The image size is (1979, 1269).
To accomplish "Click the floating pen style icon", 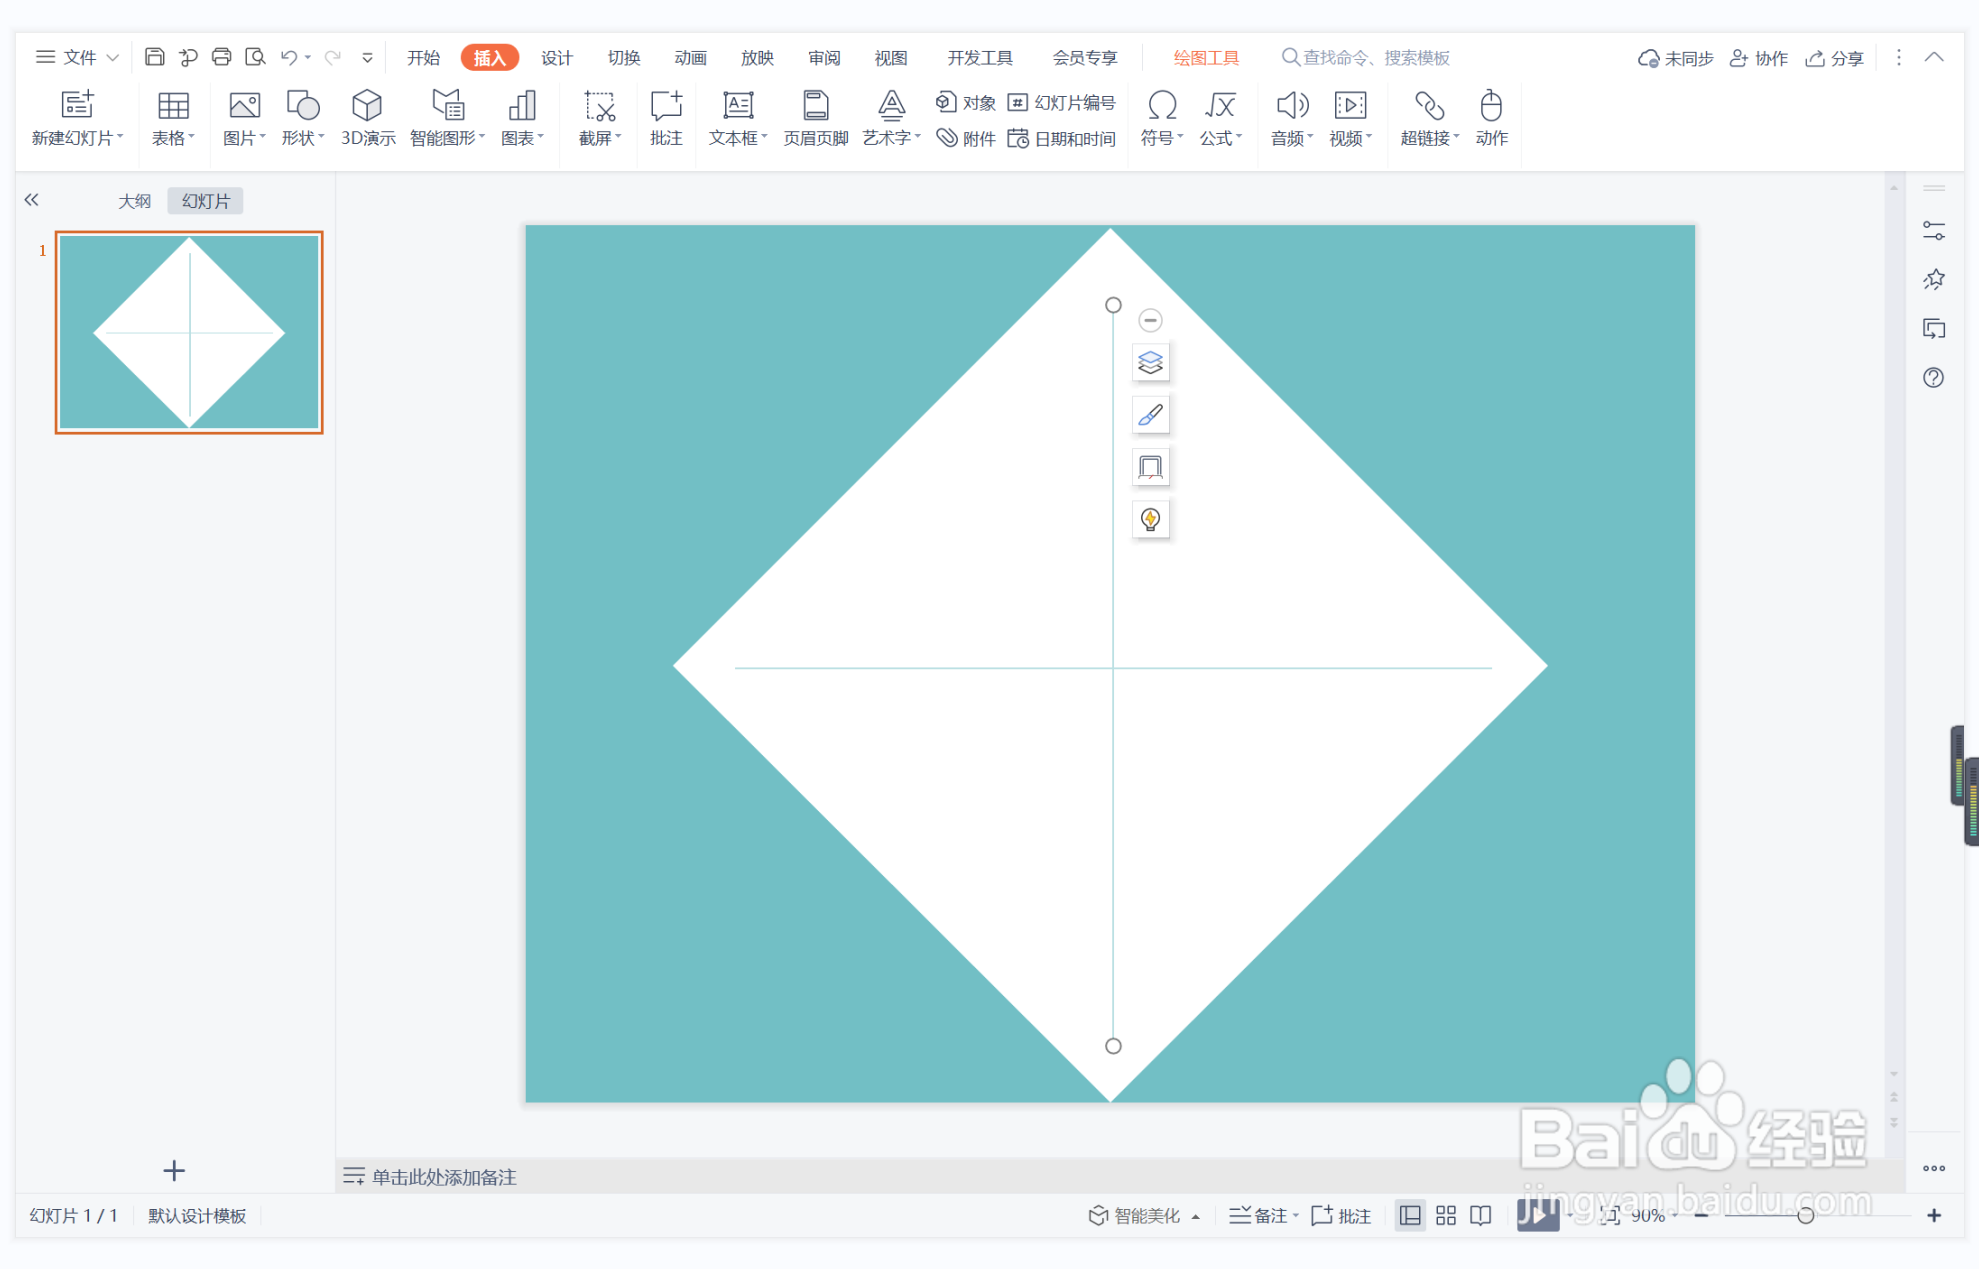I will point(1150,415).
